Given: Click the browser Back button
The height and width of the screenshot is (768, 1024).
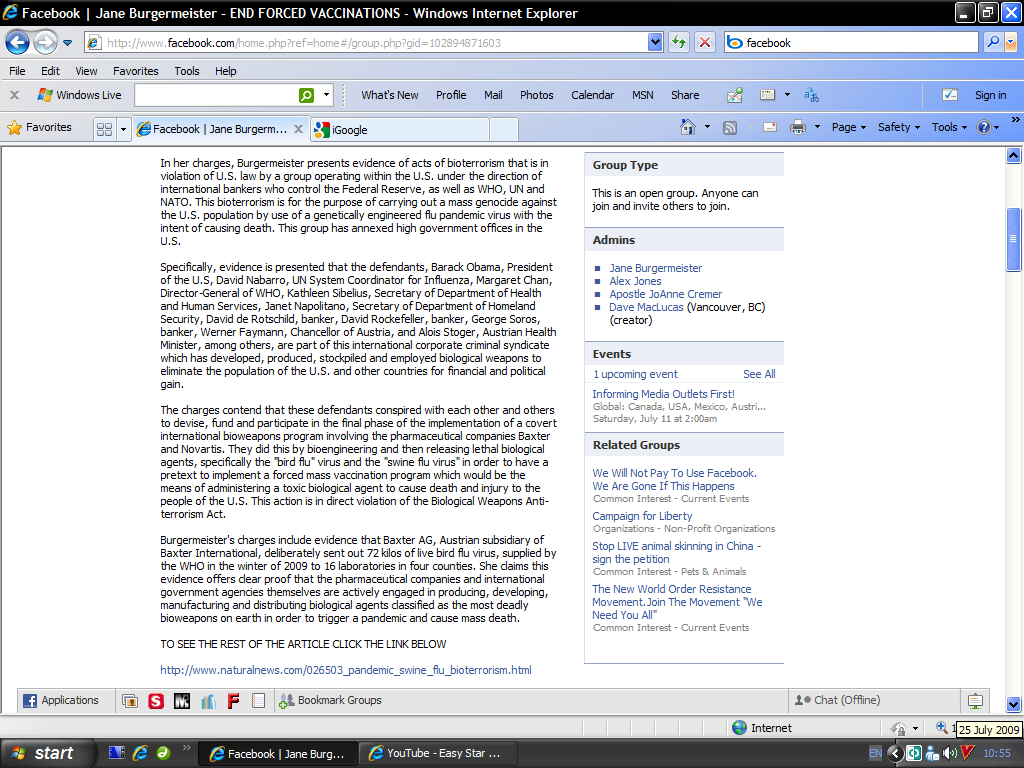Looking at the screenshot, I should [x=17, y=42].
